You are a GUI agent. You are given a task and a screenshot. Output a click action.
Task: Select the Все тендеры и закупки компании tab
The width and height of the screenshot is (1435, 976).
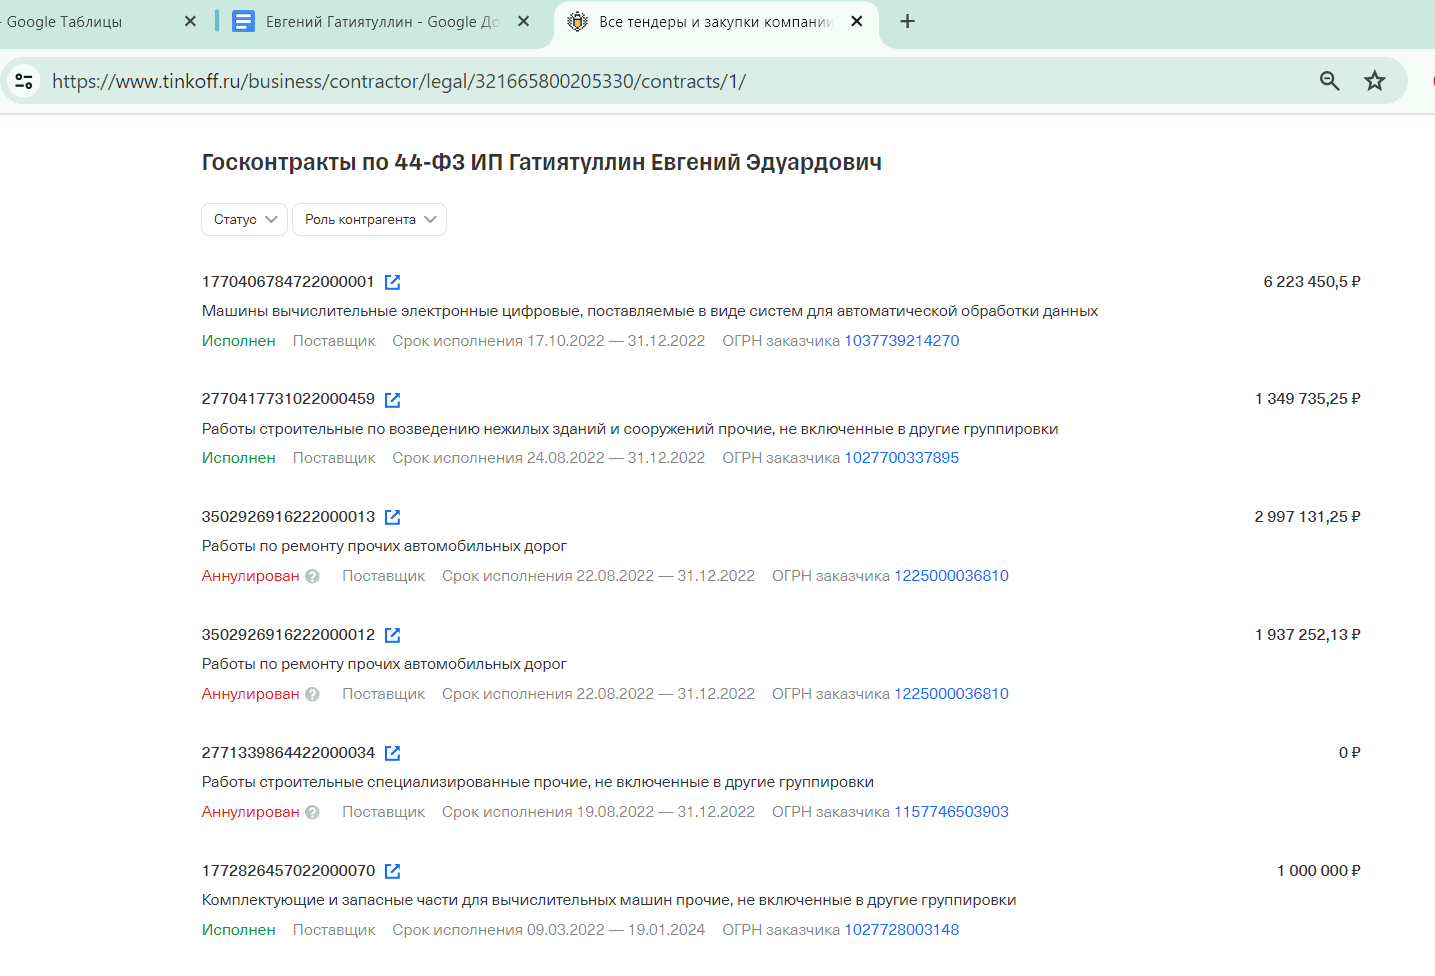click(x=716, y=21)
